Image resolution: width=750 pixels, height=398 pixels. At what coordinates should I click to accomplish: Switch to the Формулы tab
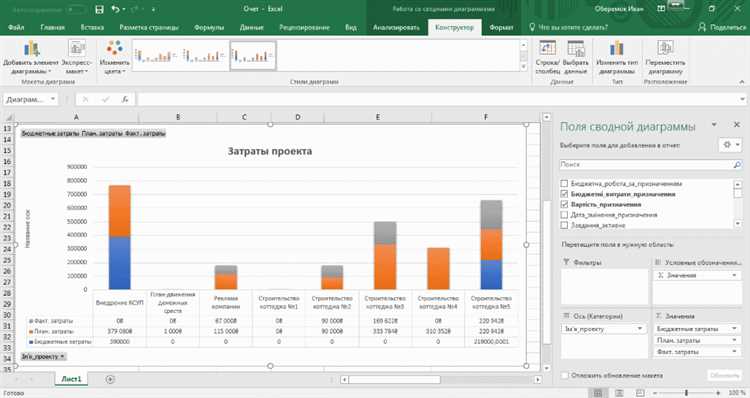pos(209,27)
